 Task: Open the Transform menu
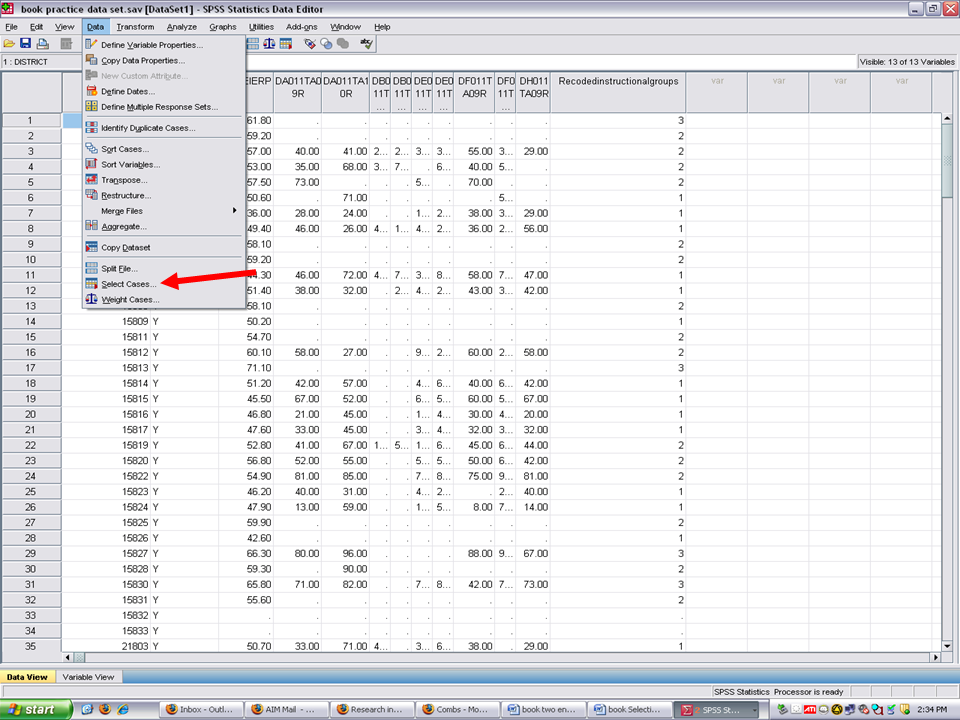(x=135, y=27)
